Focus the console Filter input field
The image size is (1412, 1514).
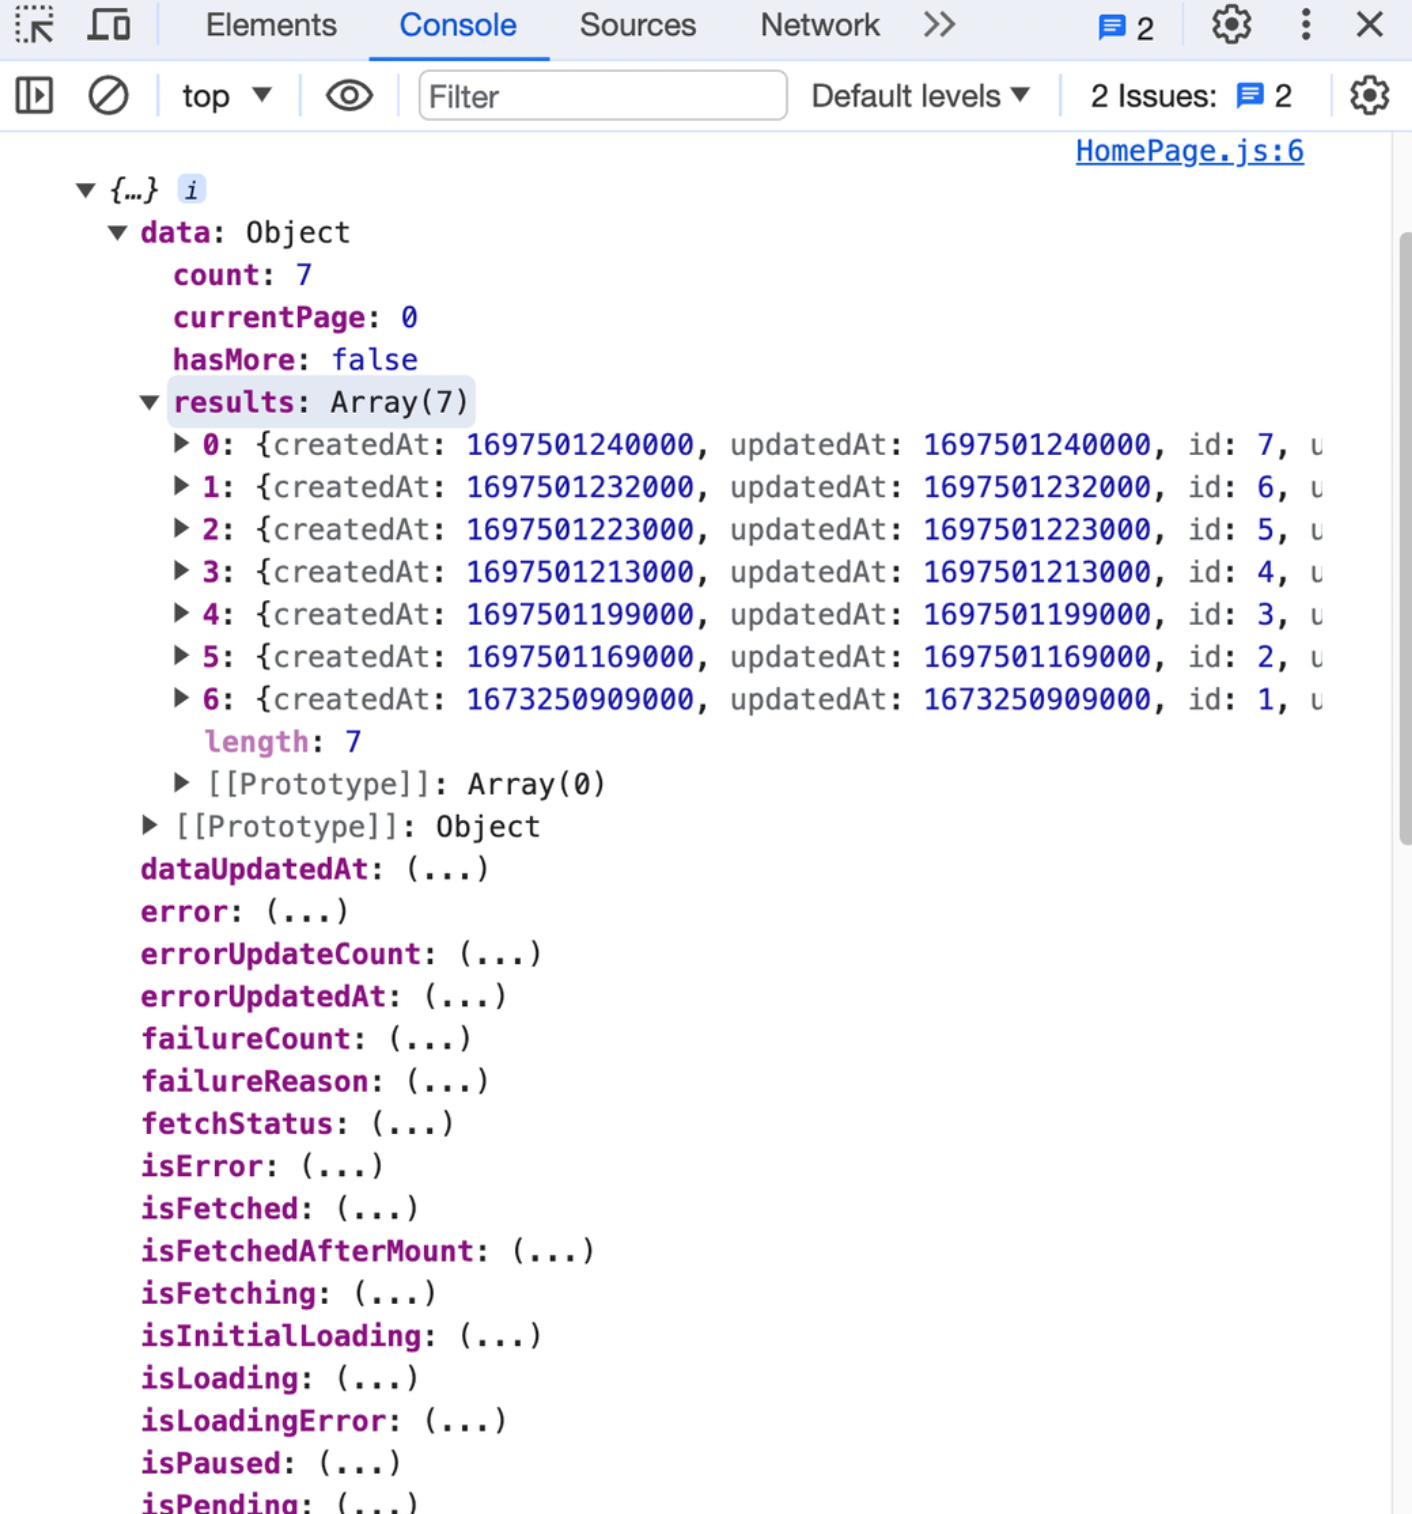point(602,96)
